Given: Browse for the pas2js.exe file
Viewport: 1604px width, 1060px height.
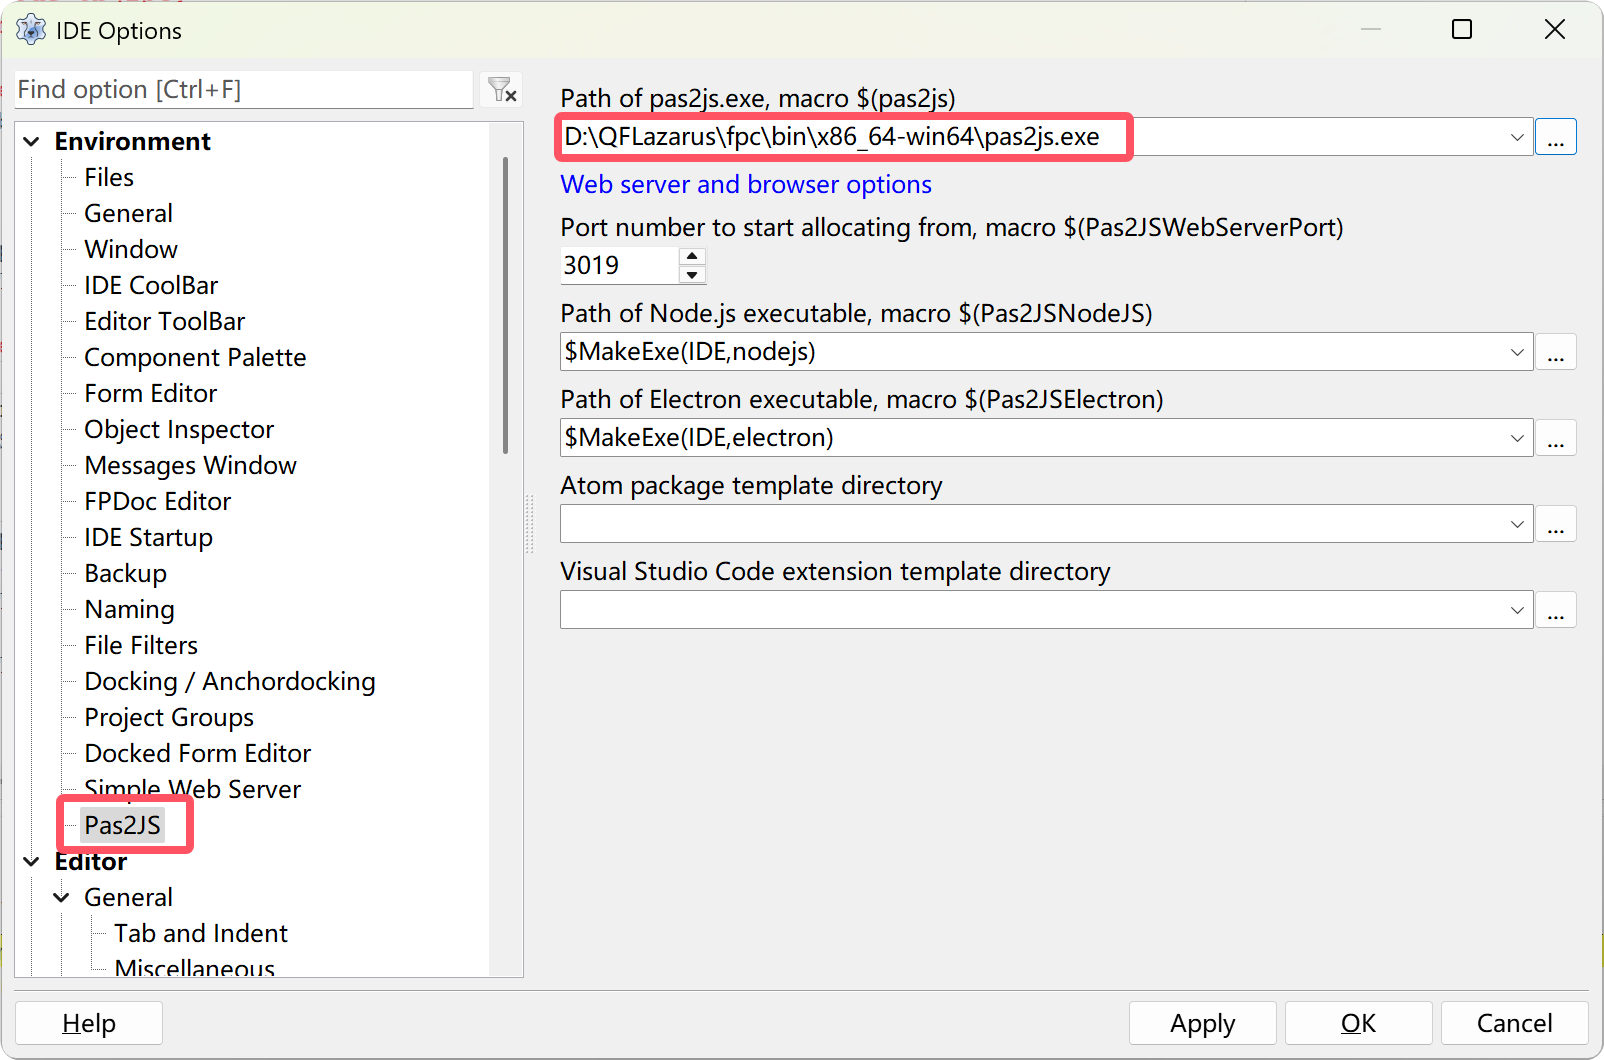Looking at the screenshot, I should [x=1556, y=137].
